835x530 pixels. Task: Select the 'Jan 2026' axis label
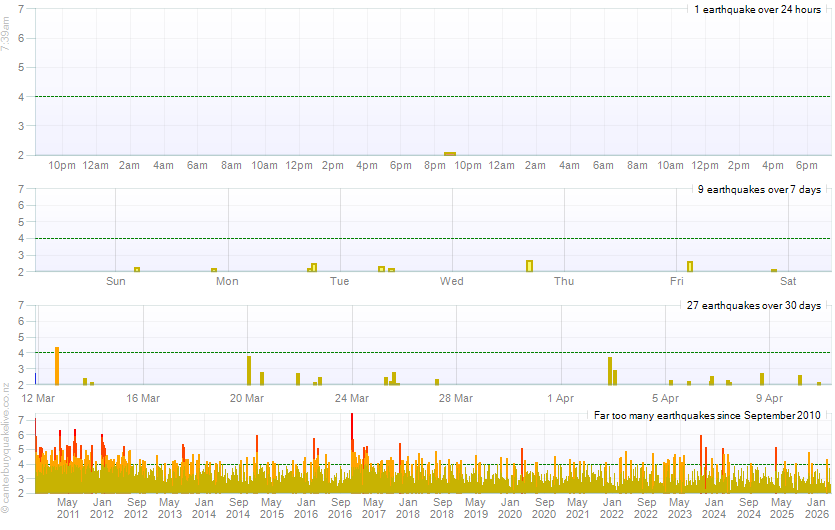pos(816,508)
